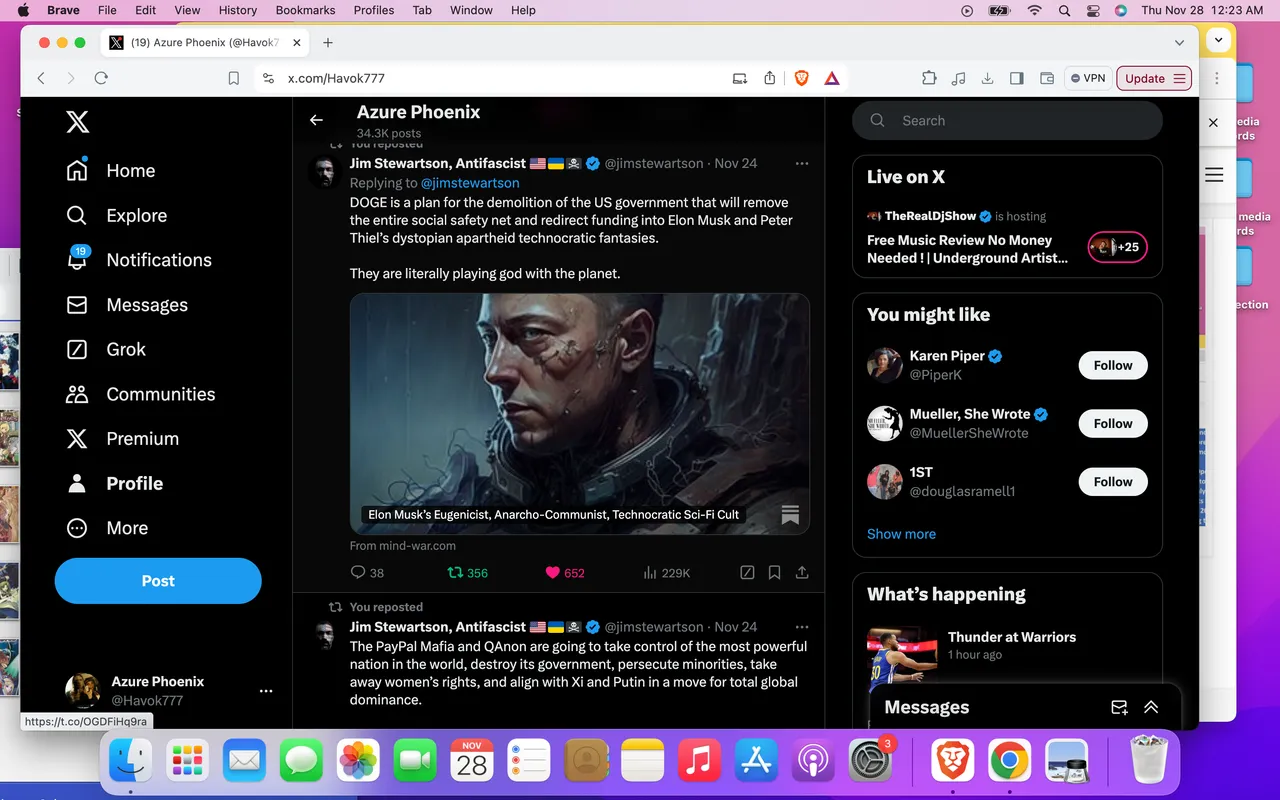Expand the Messages drawer
This screenshot has width=1280, height=800.
(1151, 707)
